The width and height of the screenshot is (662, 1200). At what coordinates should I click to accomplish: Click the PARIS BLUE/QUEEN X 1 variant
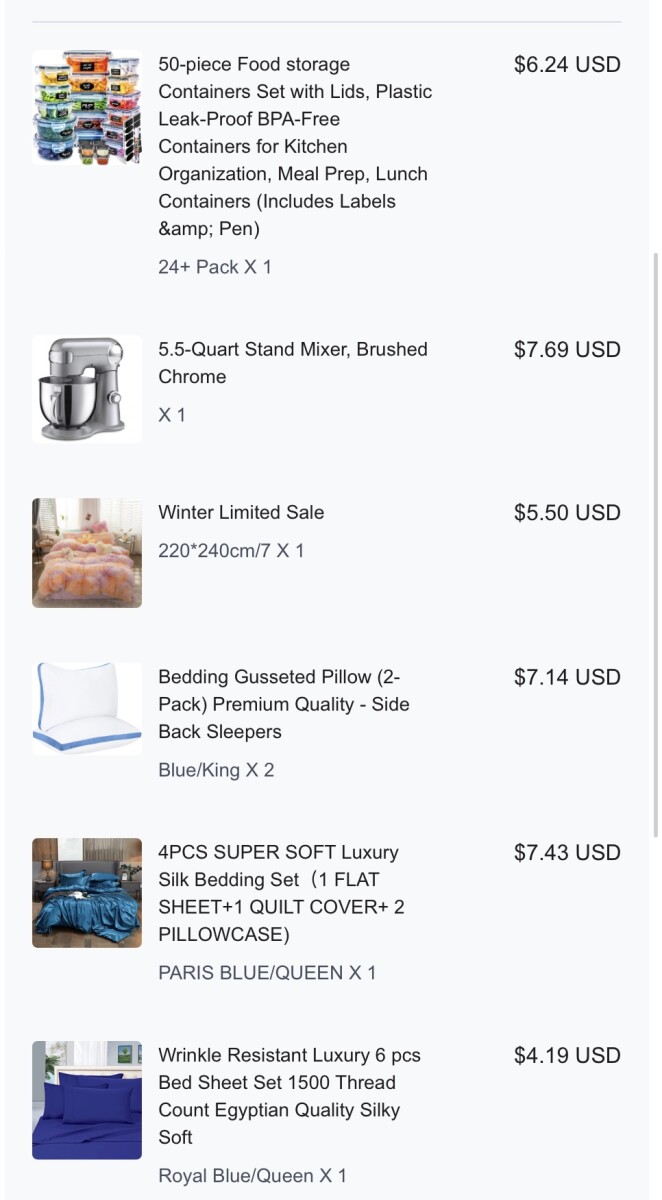pos(267,973)
